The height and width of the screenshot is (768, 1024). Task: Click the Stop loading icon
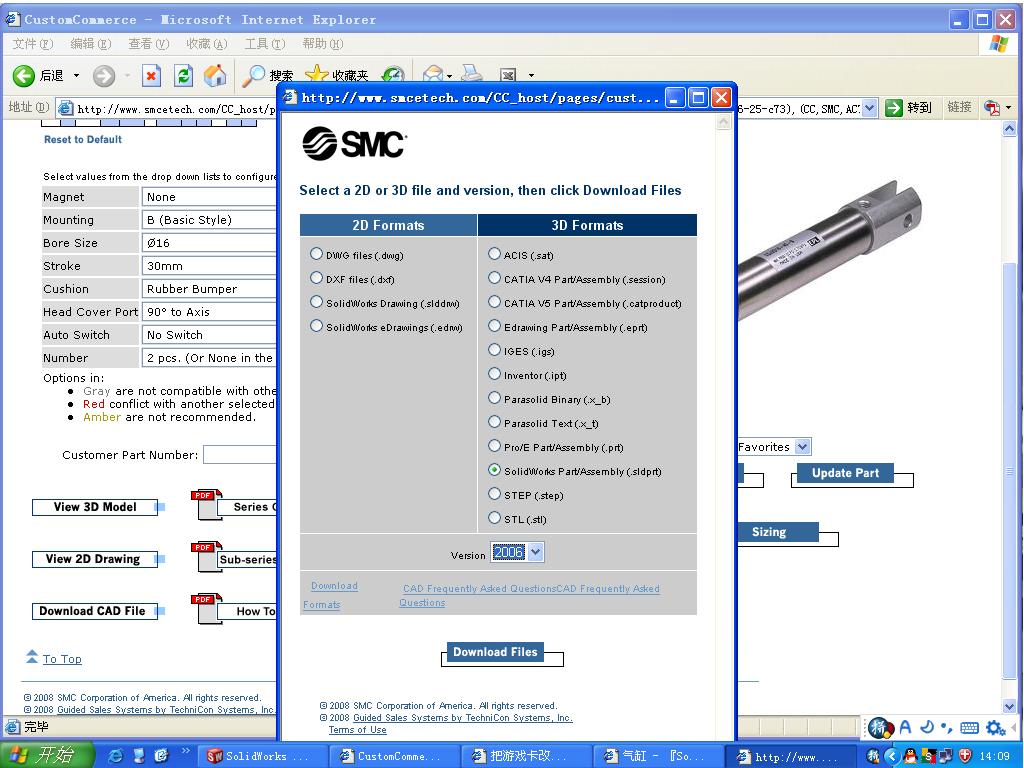[x=152, y=76]
